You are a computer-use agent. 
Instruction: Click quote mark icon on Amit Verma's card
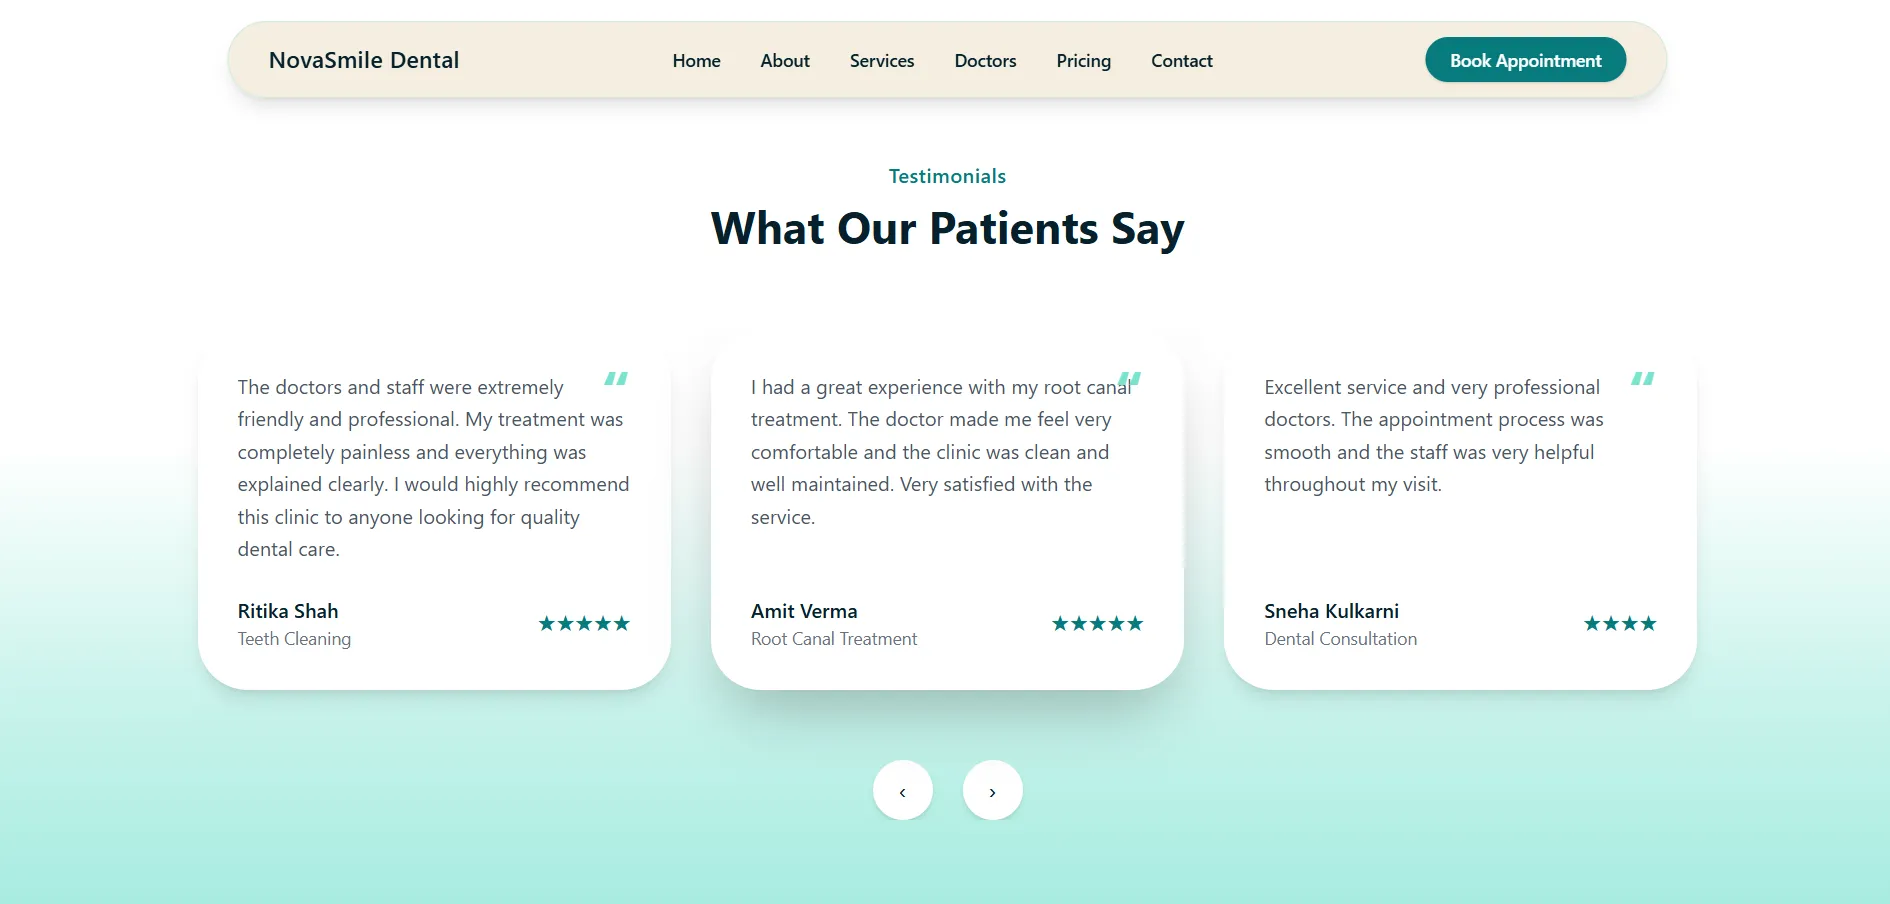(1130, 379)
